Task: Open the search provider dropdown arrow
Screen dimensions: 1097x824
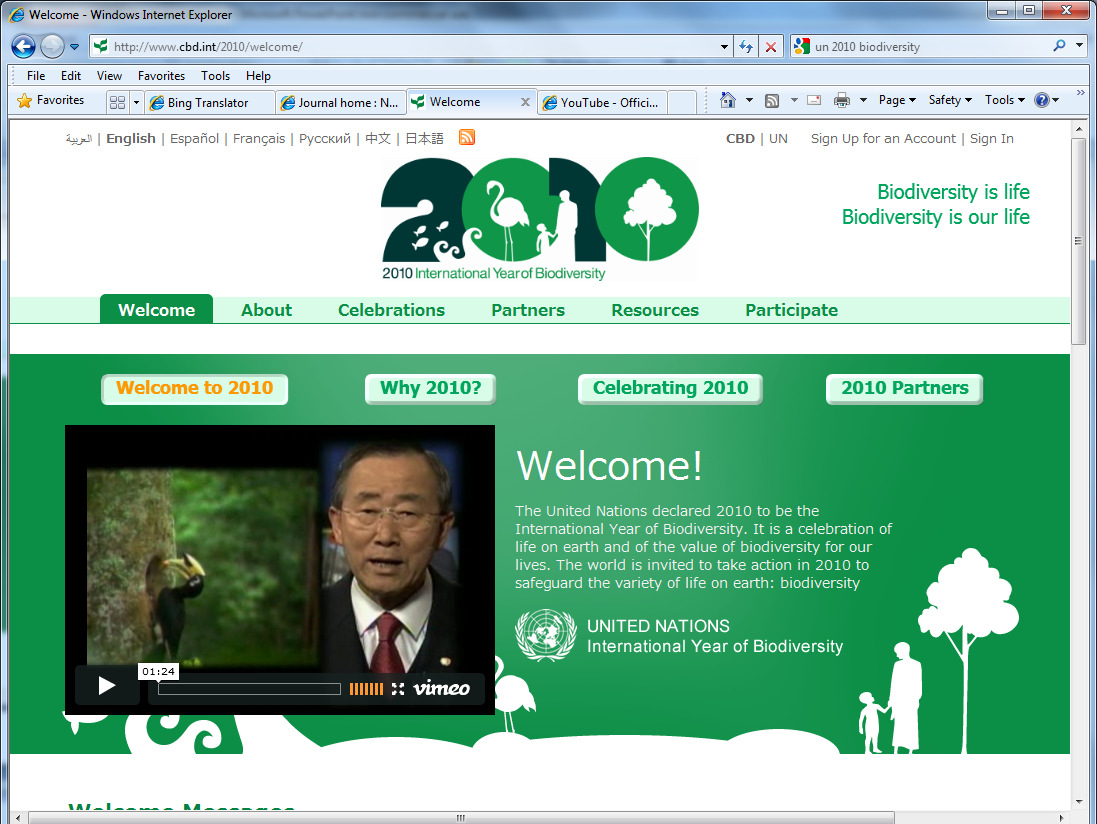Action: [1080, 46]
